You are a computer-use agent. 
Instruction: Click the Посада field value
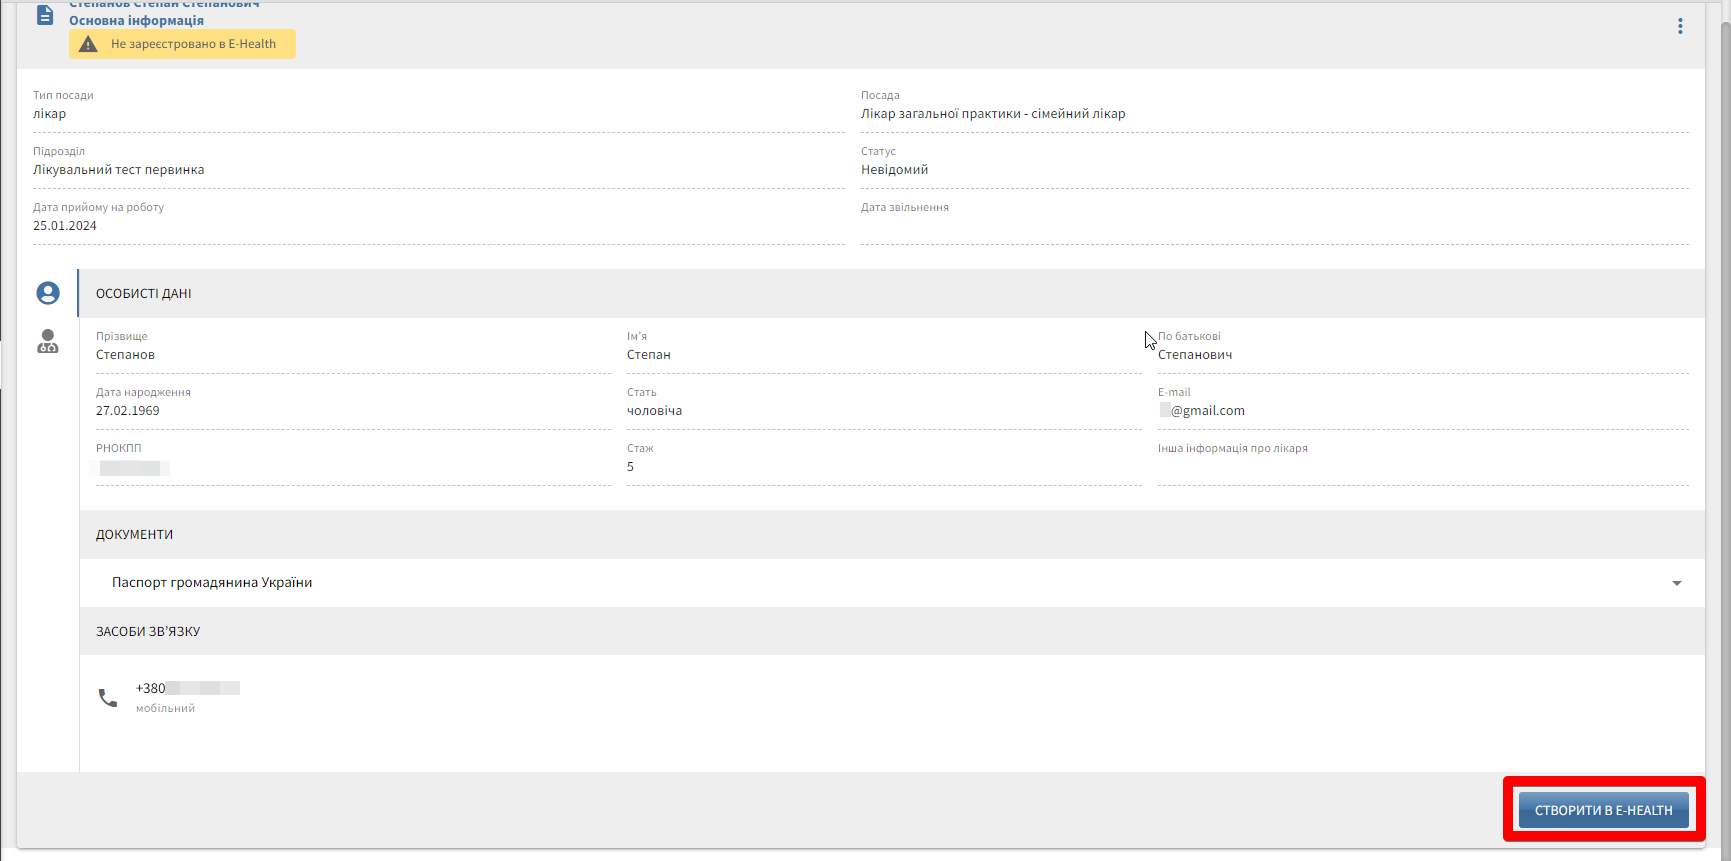[x=993, y=114]
